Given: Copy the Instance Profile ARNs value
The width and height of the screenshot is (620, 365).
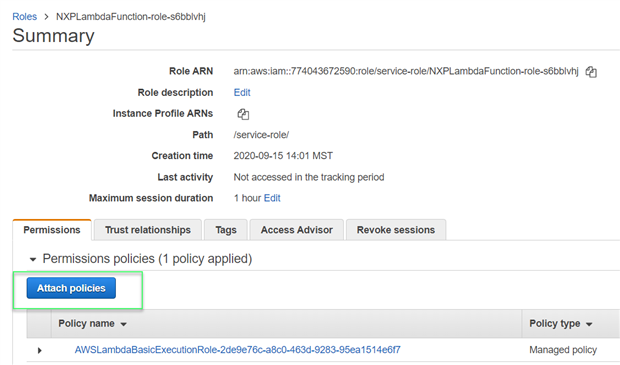Looking at the screenshot, I should point(243,114).
